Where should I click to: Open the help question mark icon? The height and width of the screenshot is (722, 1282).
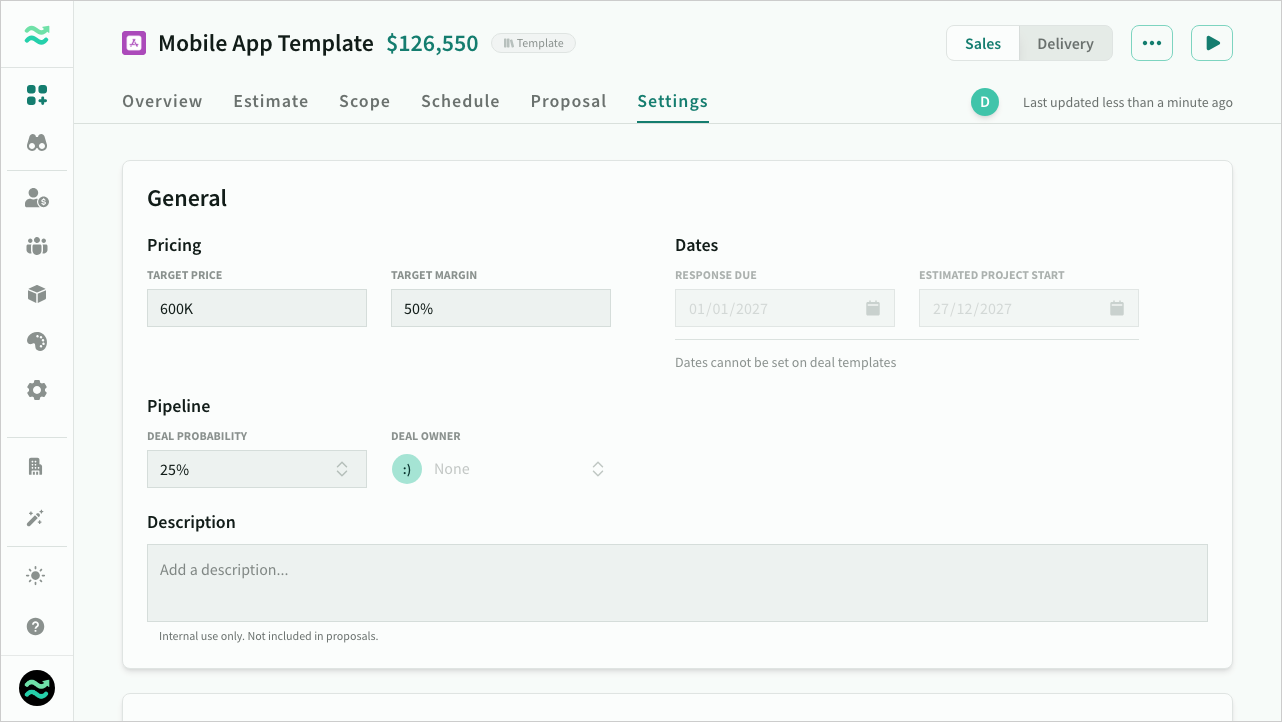(36, 626)
